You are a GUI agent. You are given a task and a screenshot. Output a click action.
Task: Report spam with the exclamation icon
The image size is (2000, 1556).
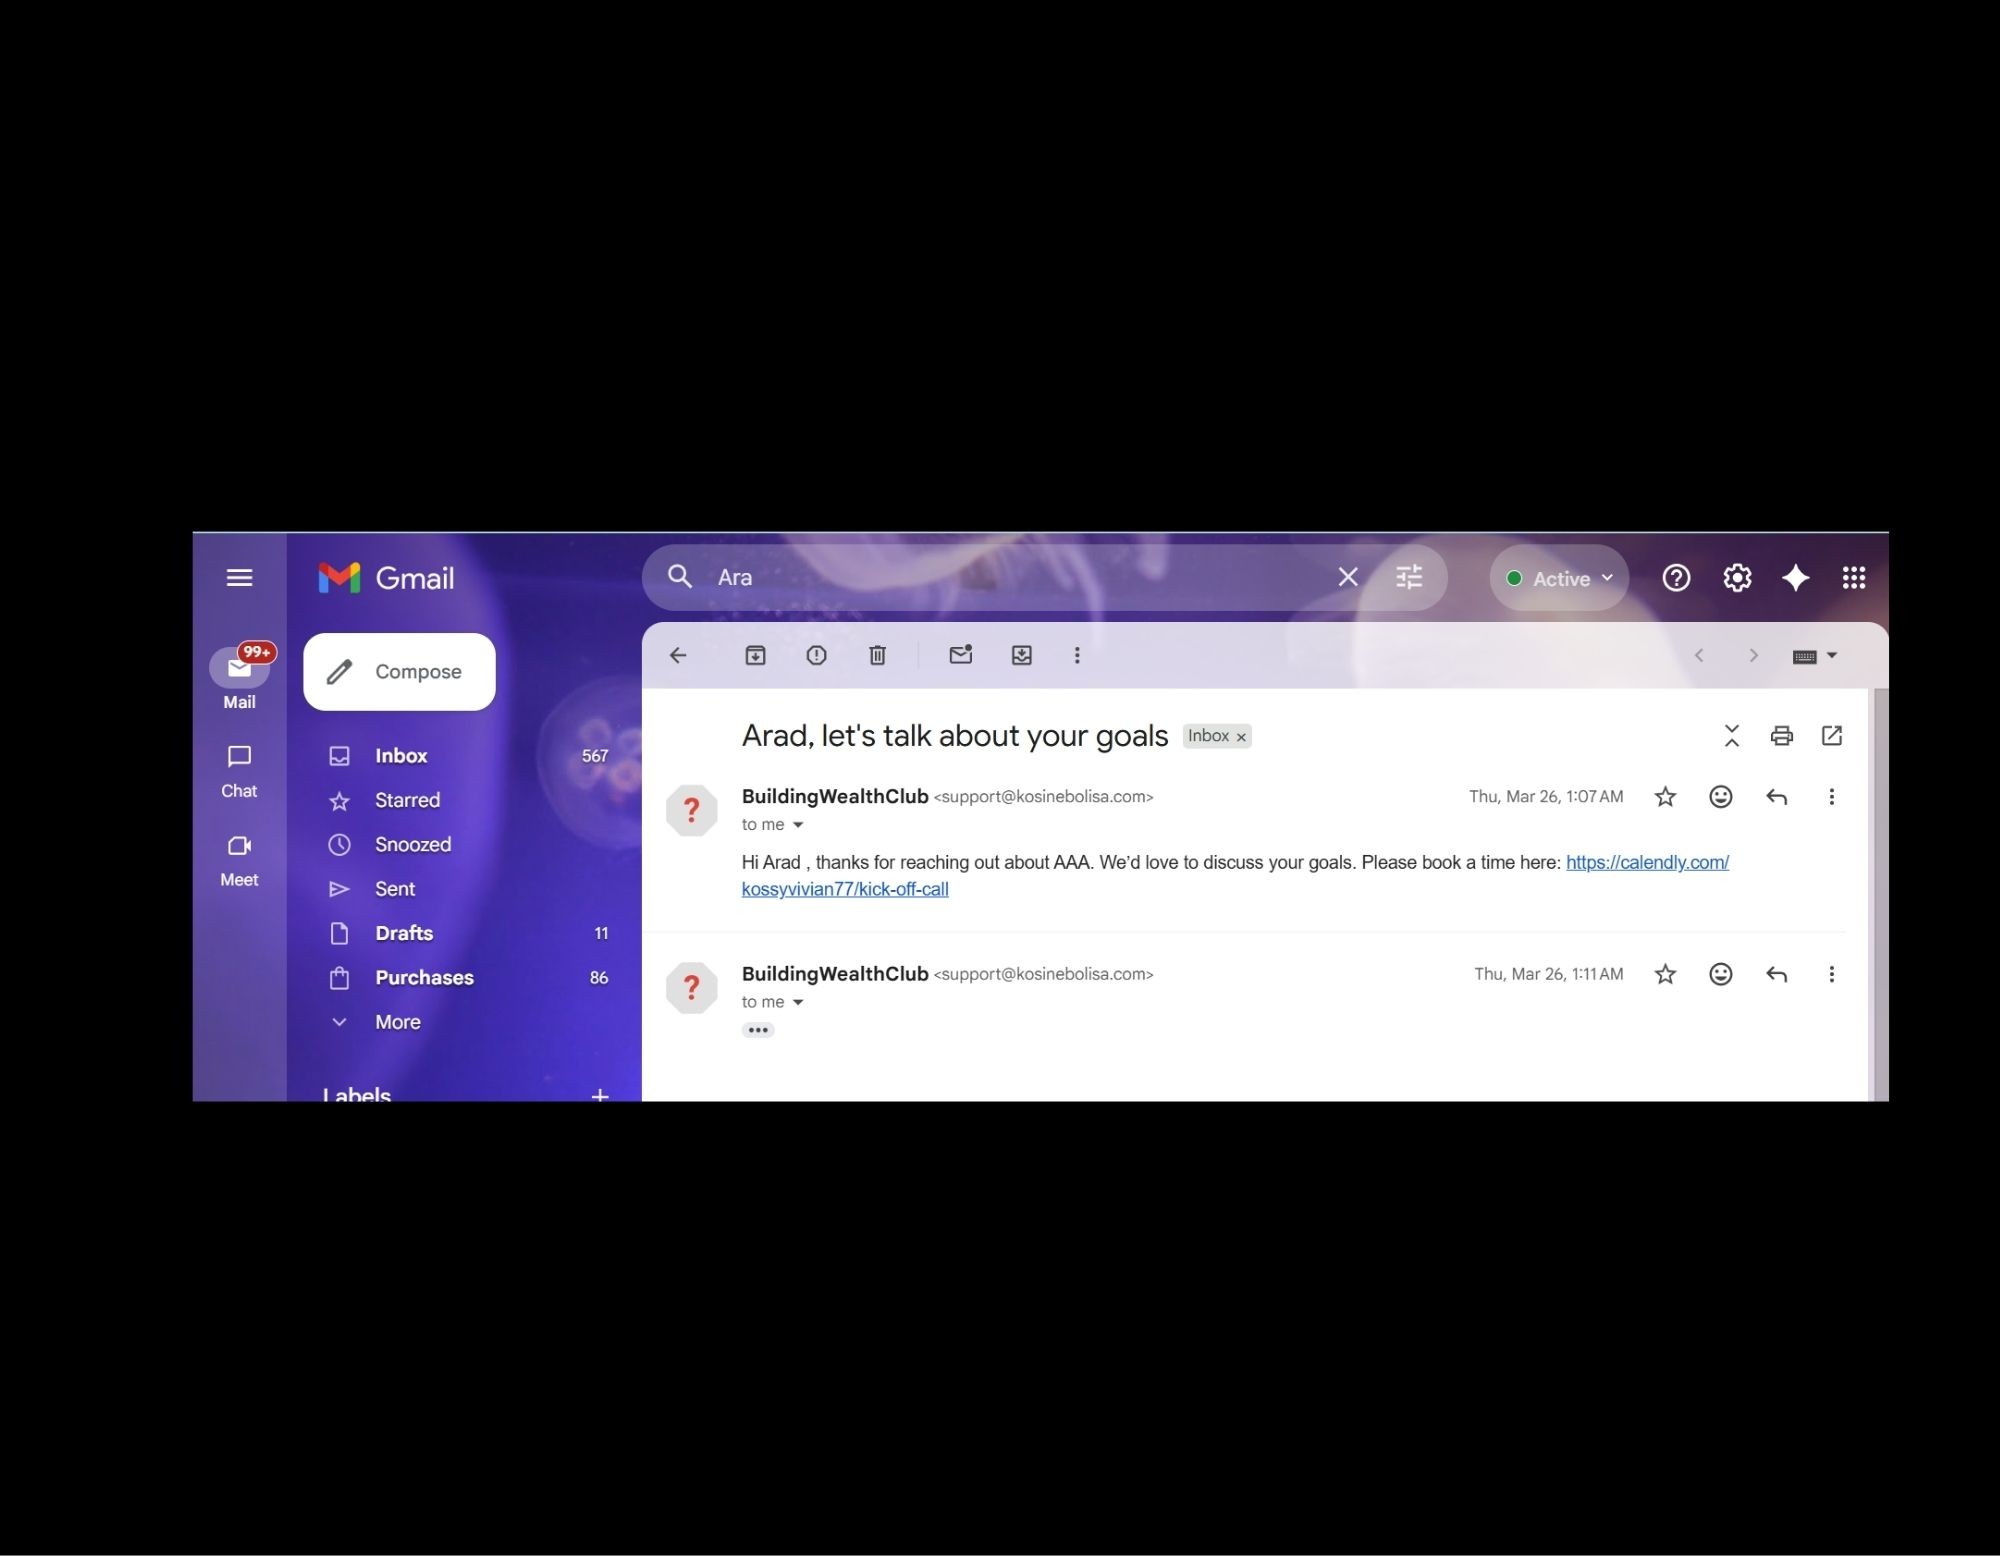816,655
